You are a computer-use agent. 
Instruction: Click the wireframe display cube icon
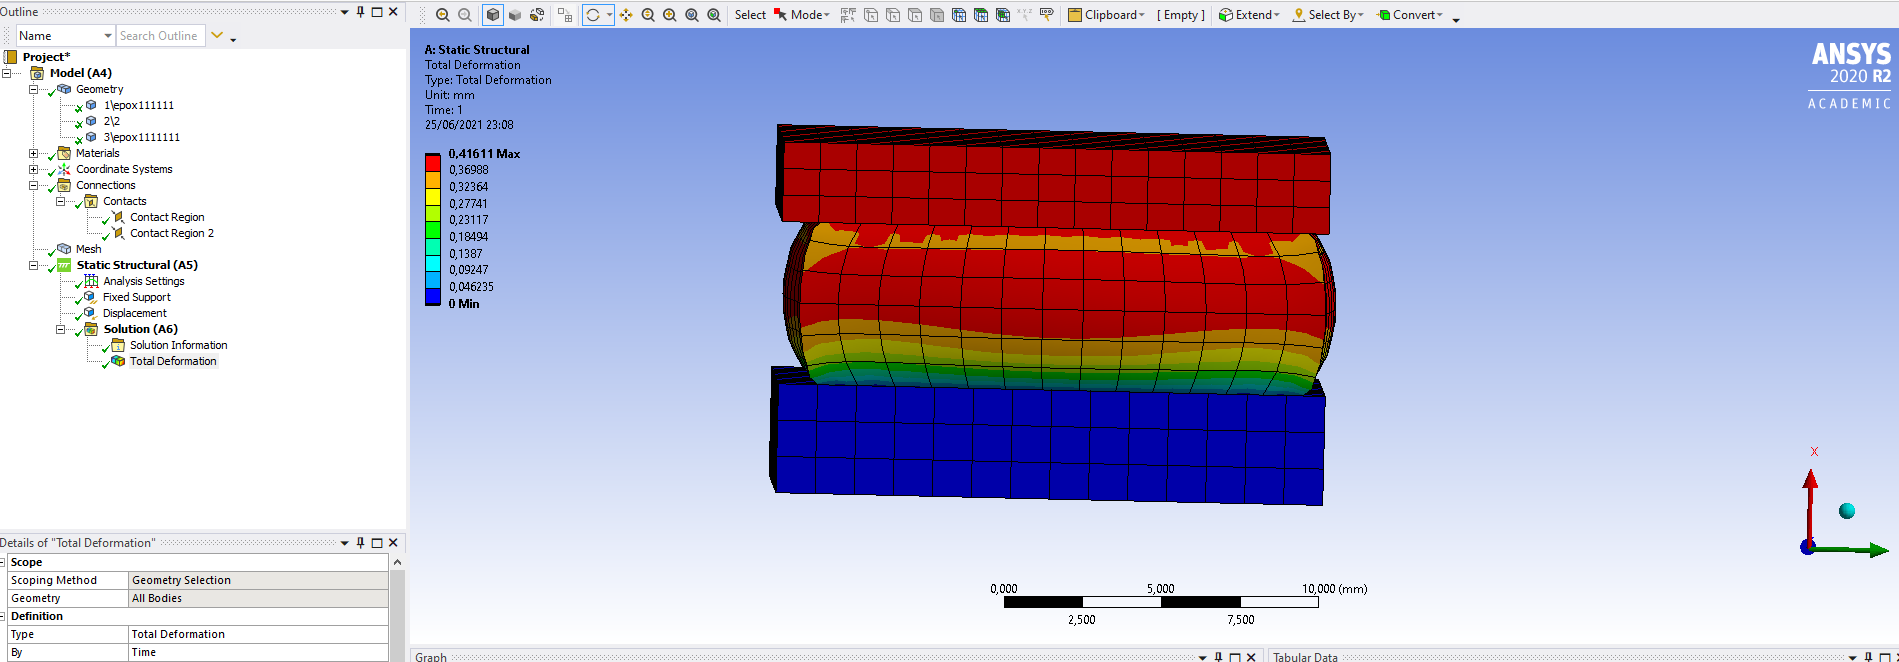(515, 15)
